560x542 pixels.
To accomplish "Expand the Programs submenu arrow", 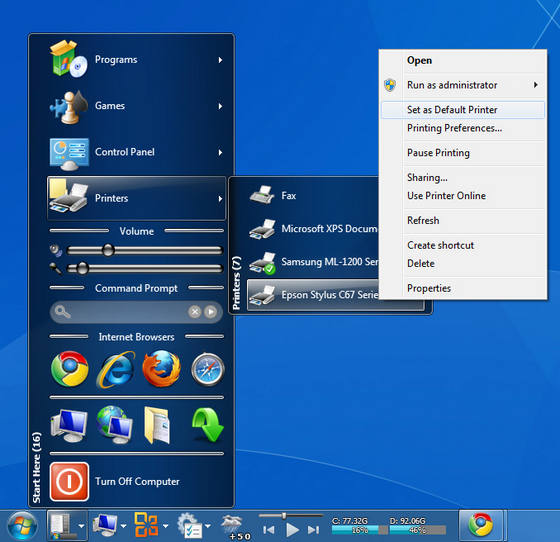I will tap(220, 60).
